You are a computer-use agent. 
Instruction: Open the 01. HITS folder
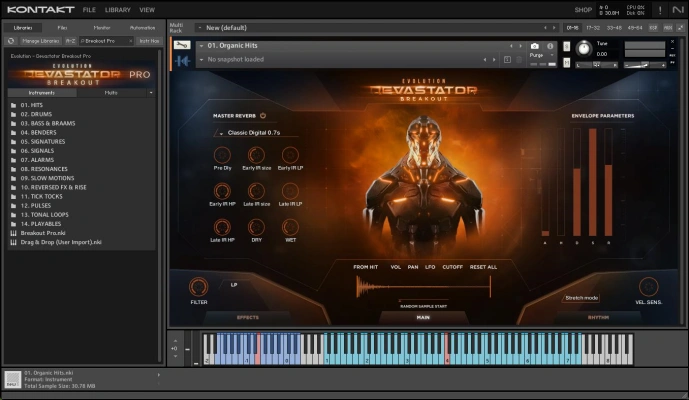coord(32,105)
